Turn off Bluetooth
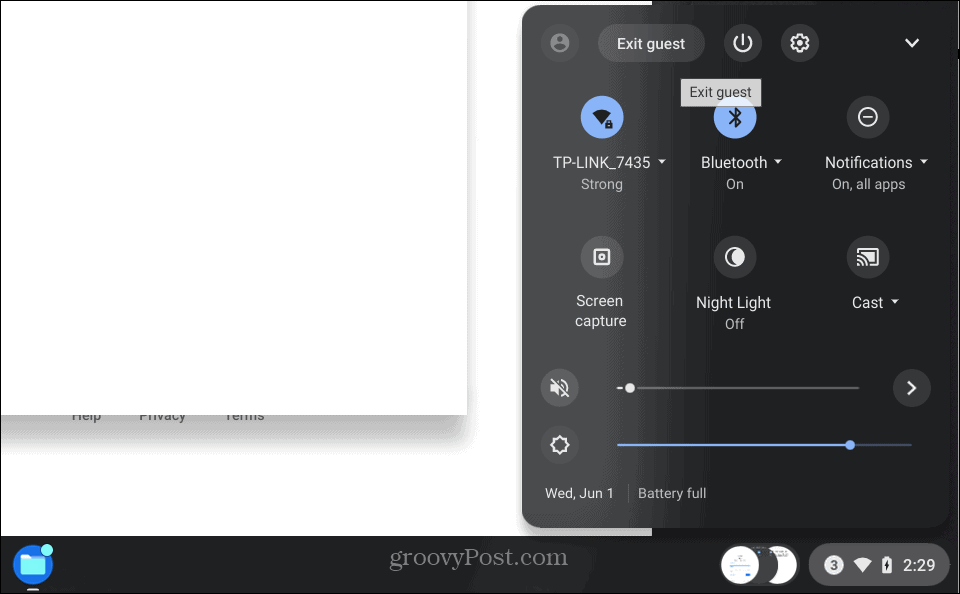This screenshot has height=594, width=960. (x=735, y=117)
